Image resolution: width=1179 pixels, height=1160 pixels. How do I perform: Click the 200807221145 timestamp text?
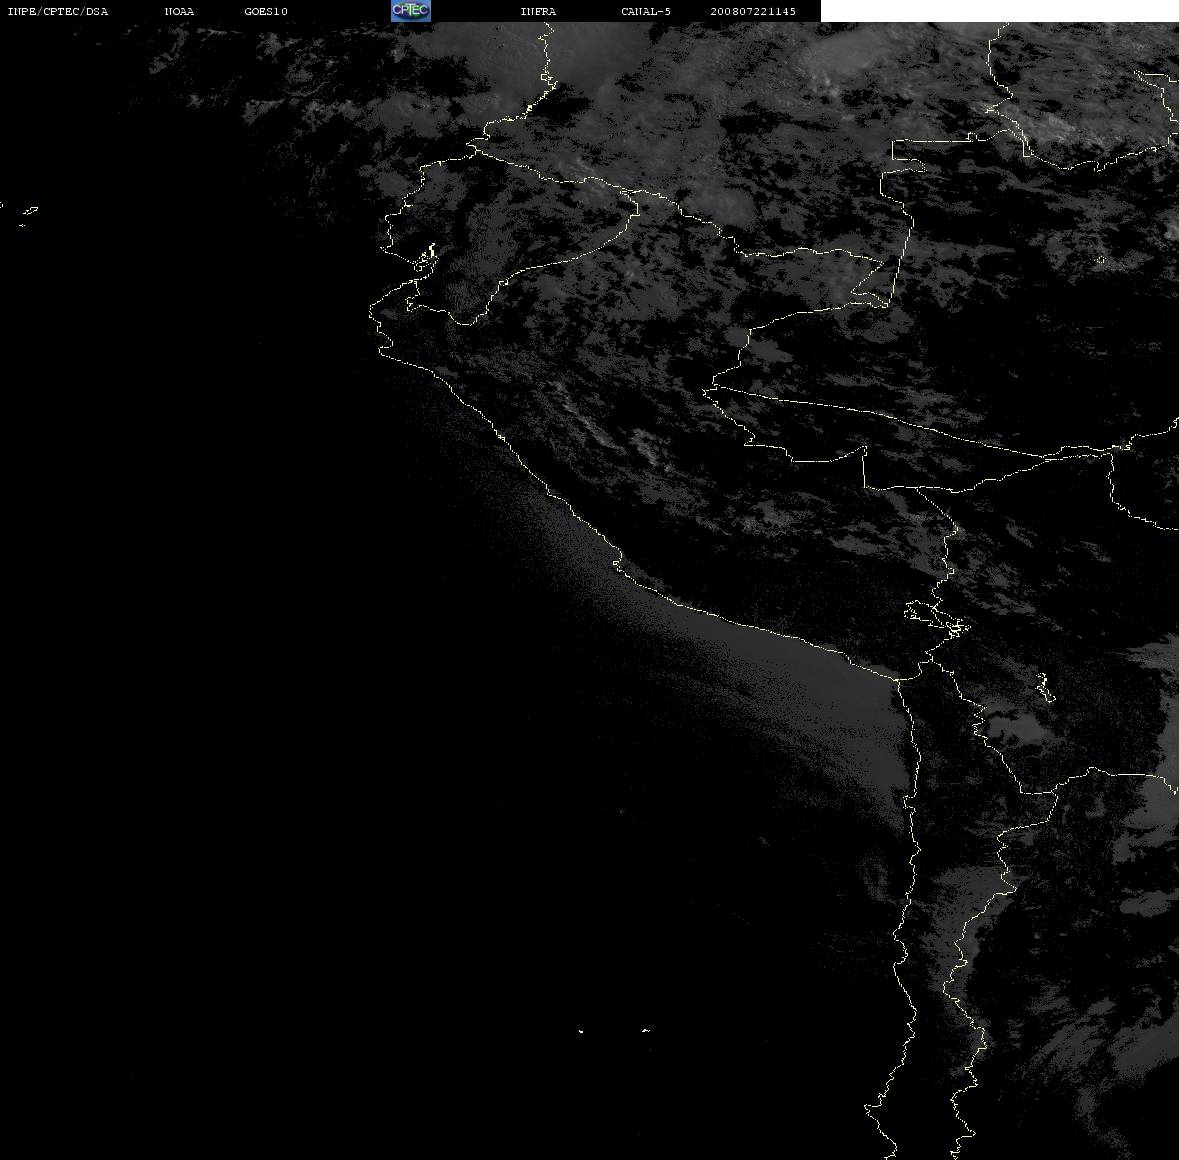tap(753, 11)
